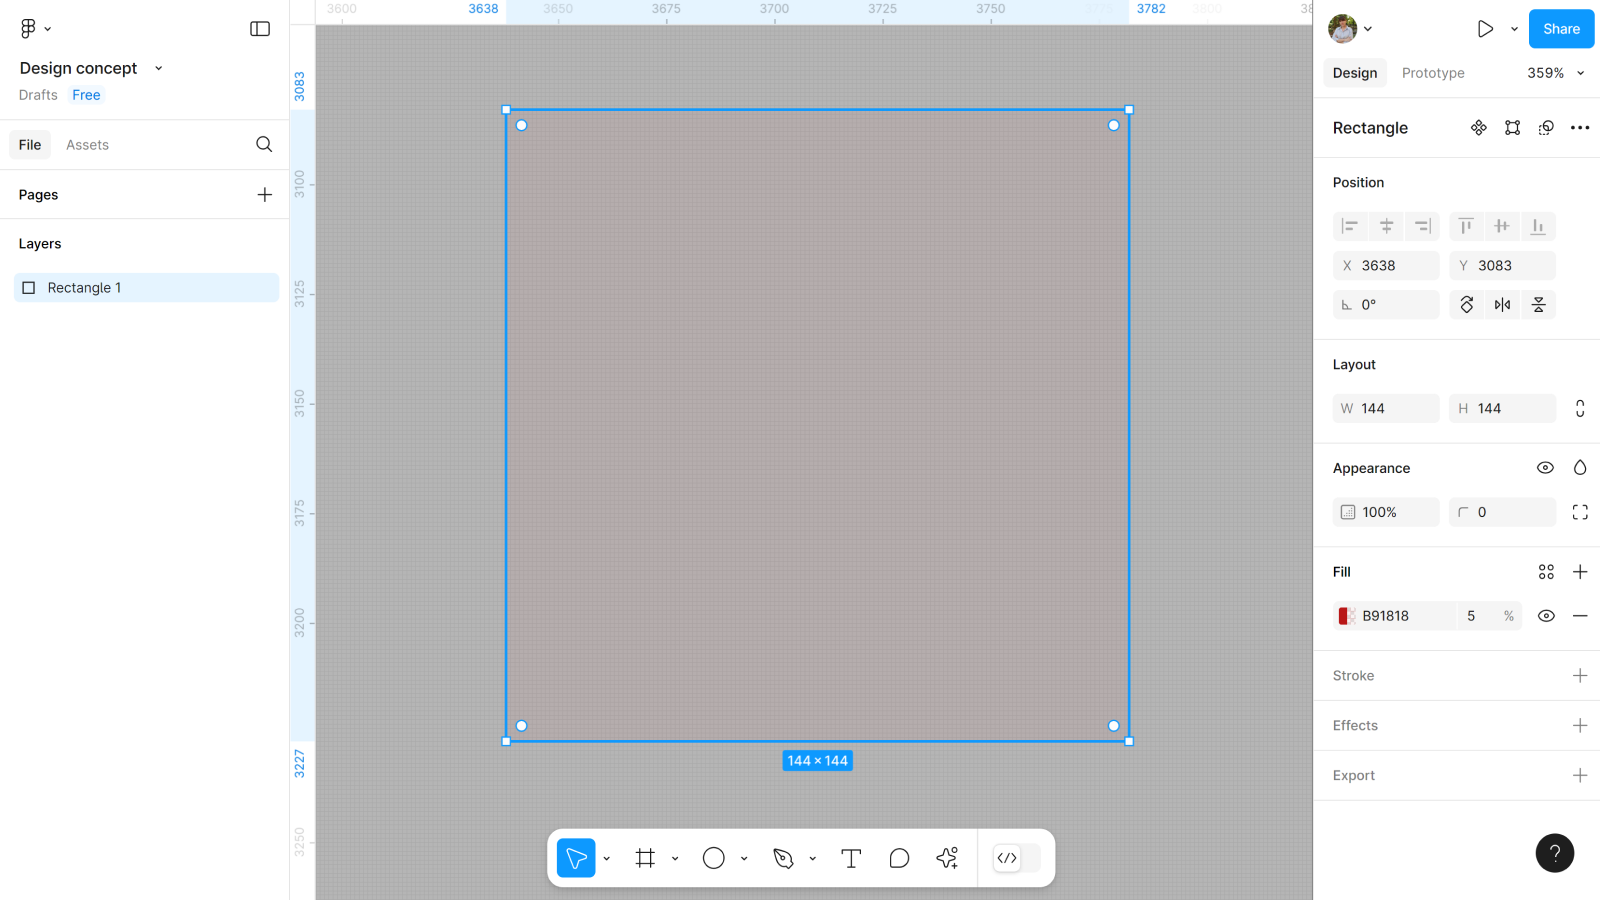Select the Text tool

pos(851,858)
